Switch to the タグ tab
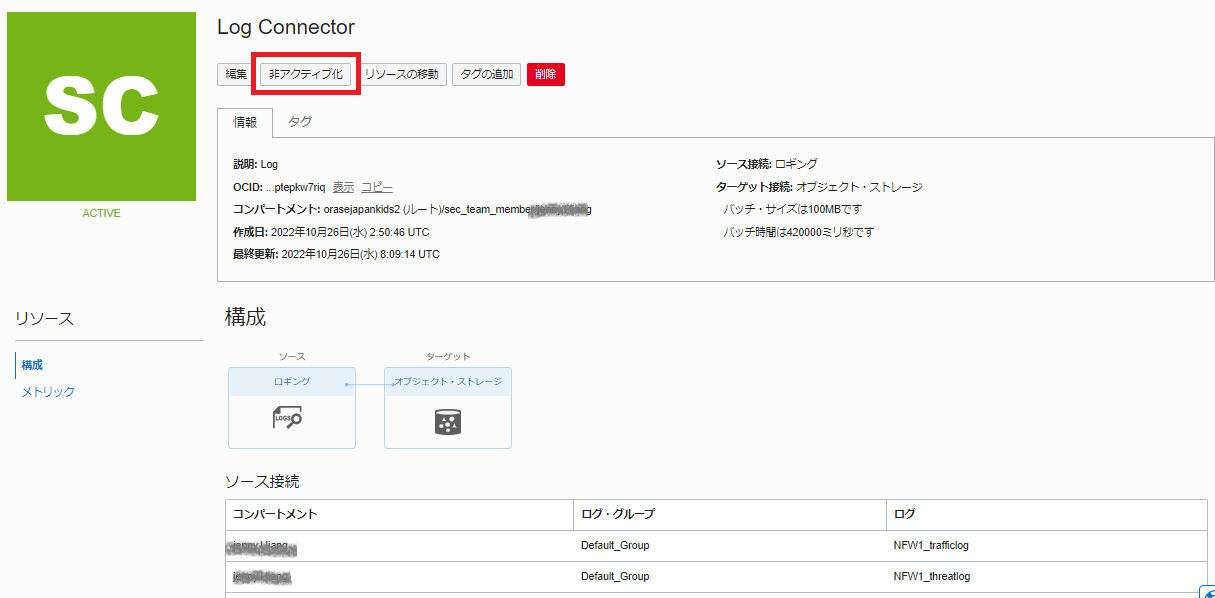1215x598 pixels. pos(299,122)
